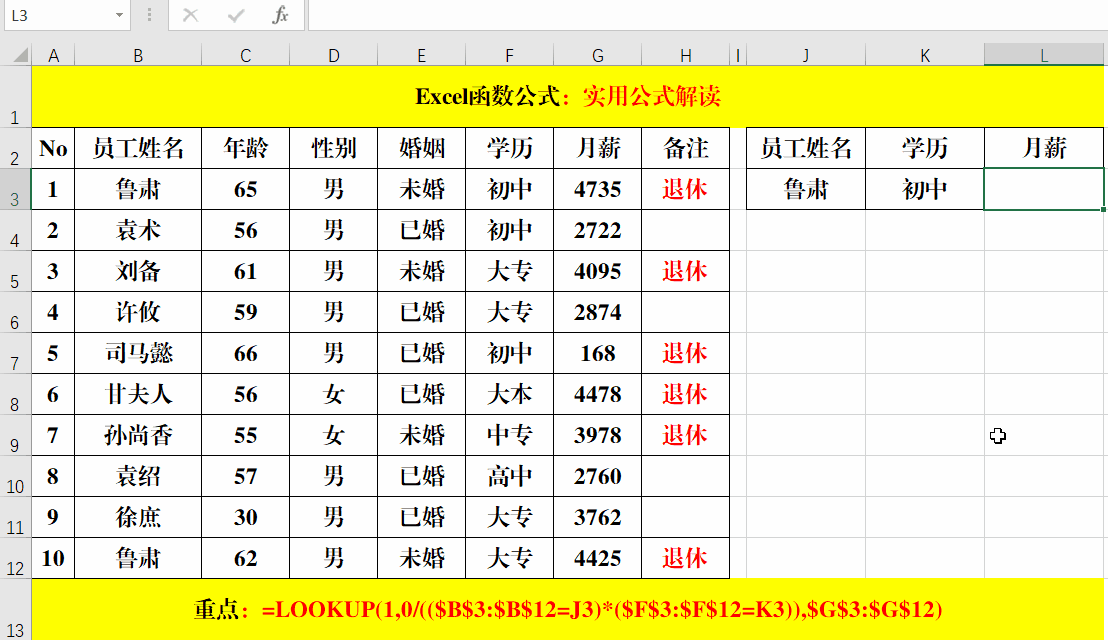Screen dimensions: 1108x640
Task: Select age cell 30
Action: pos(245,517)
